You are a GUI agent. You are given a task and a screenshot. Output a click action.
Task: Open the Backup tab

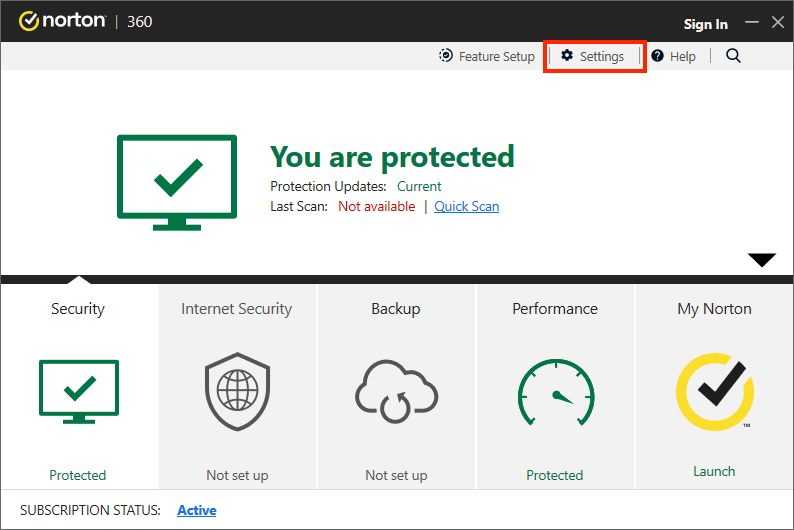[395, 309]
